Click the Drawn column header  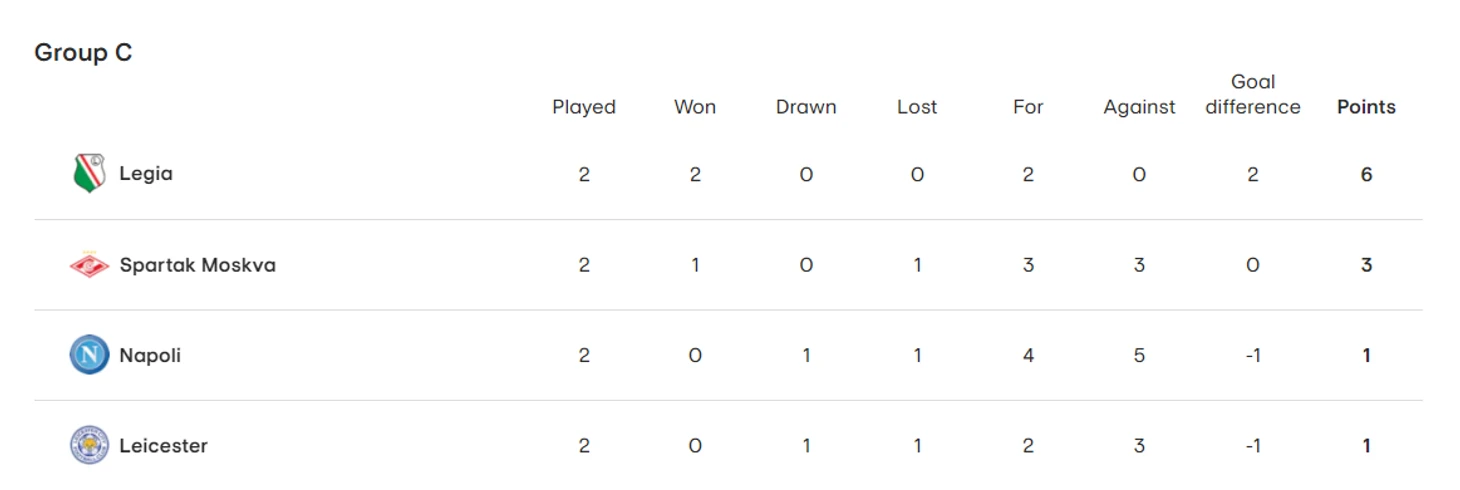tap(806, 107)
